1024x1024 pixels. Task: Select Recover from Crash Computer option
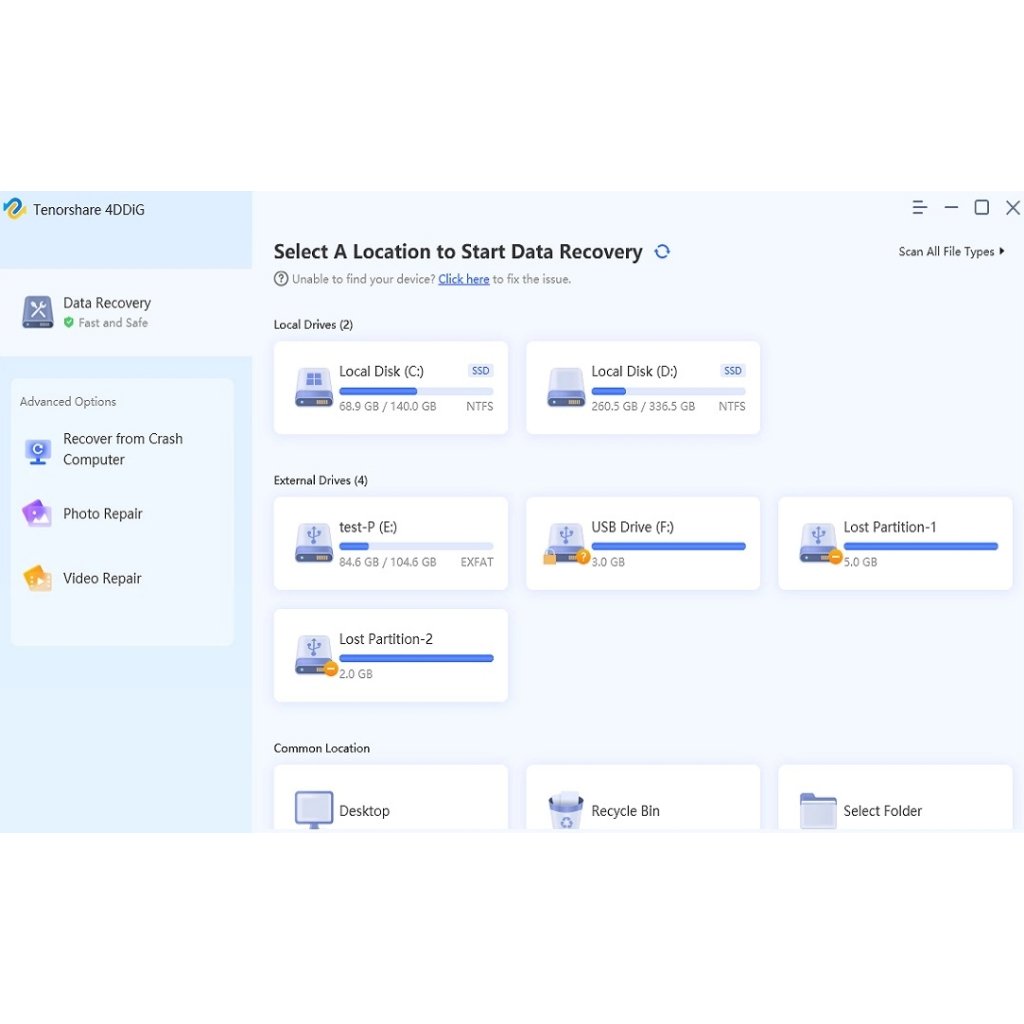[123, 449]
